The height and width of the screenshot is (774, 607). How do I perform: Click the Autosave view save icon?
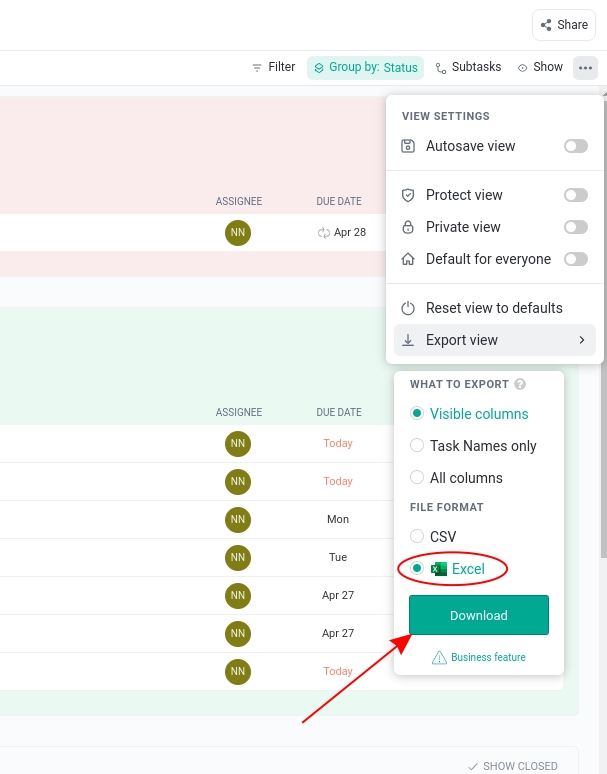(x=408, y=146)
